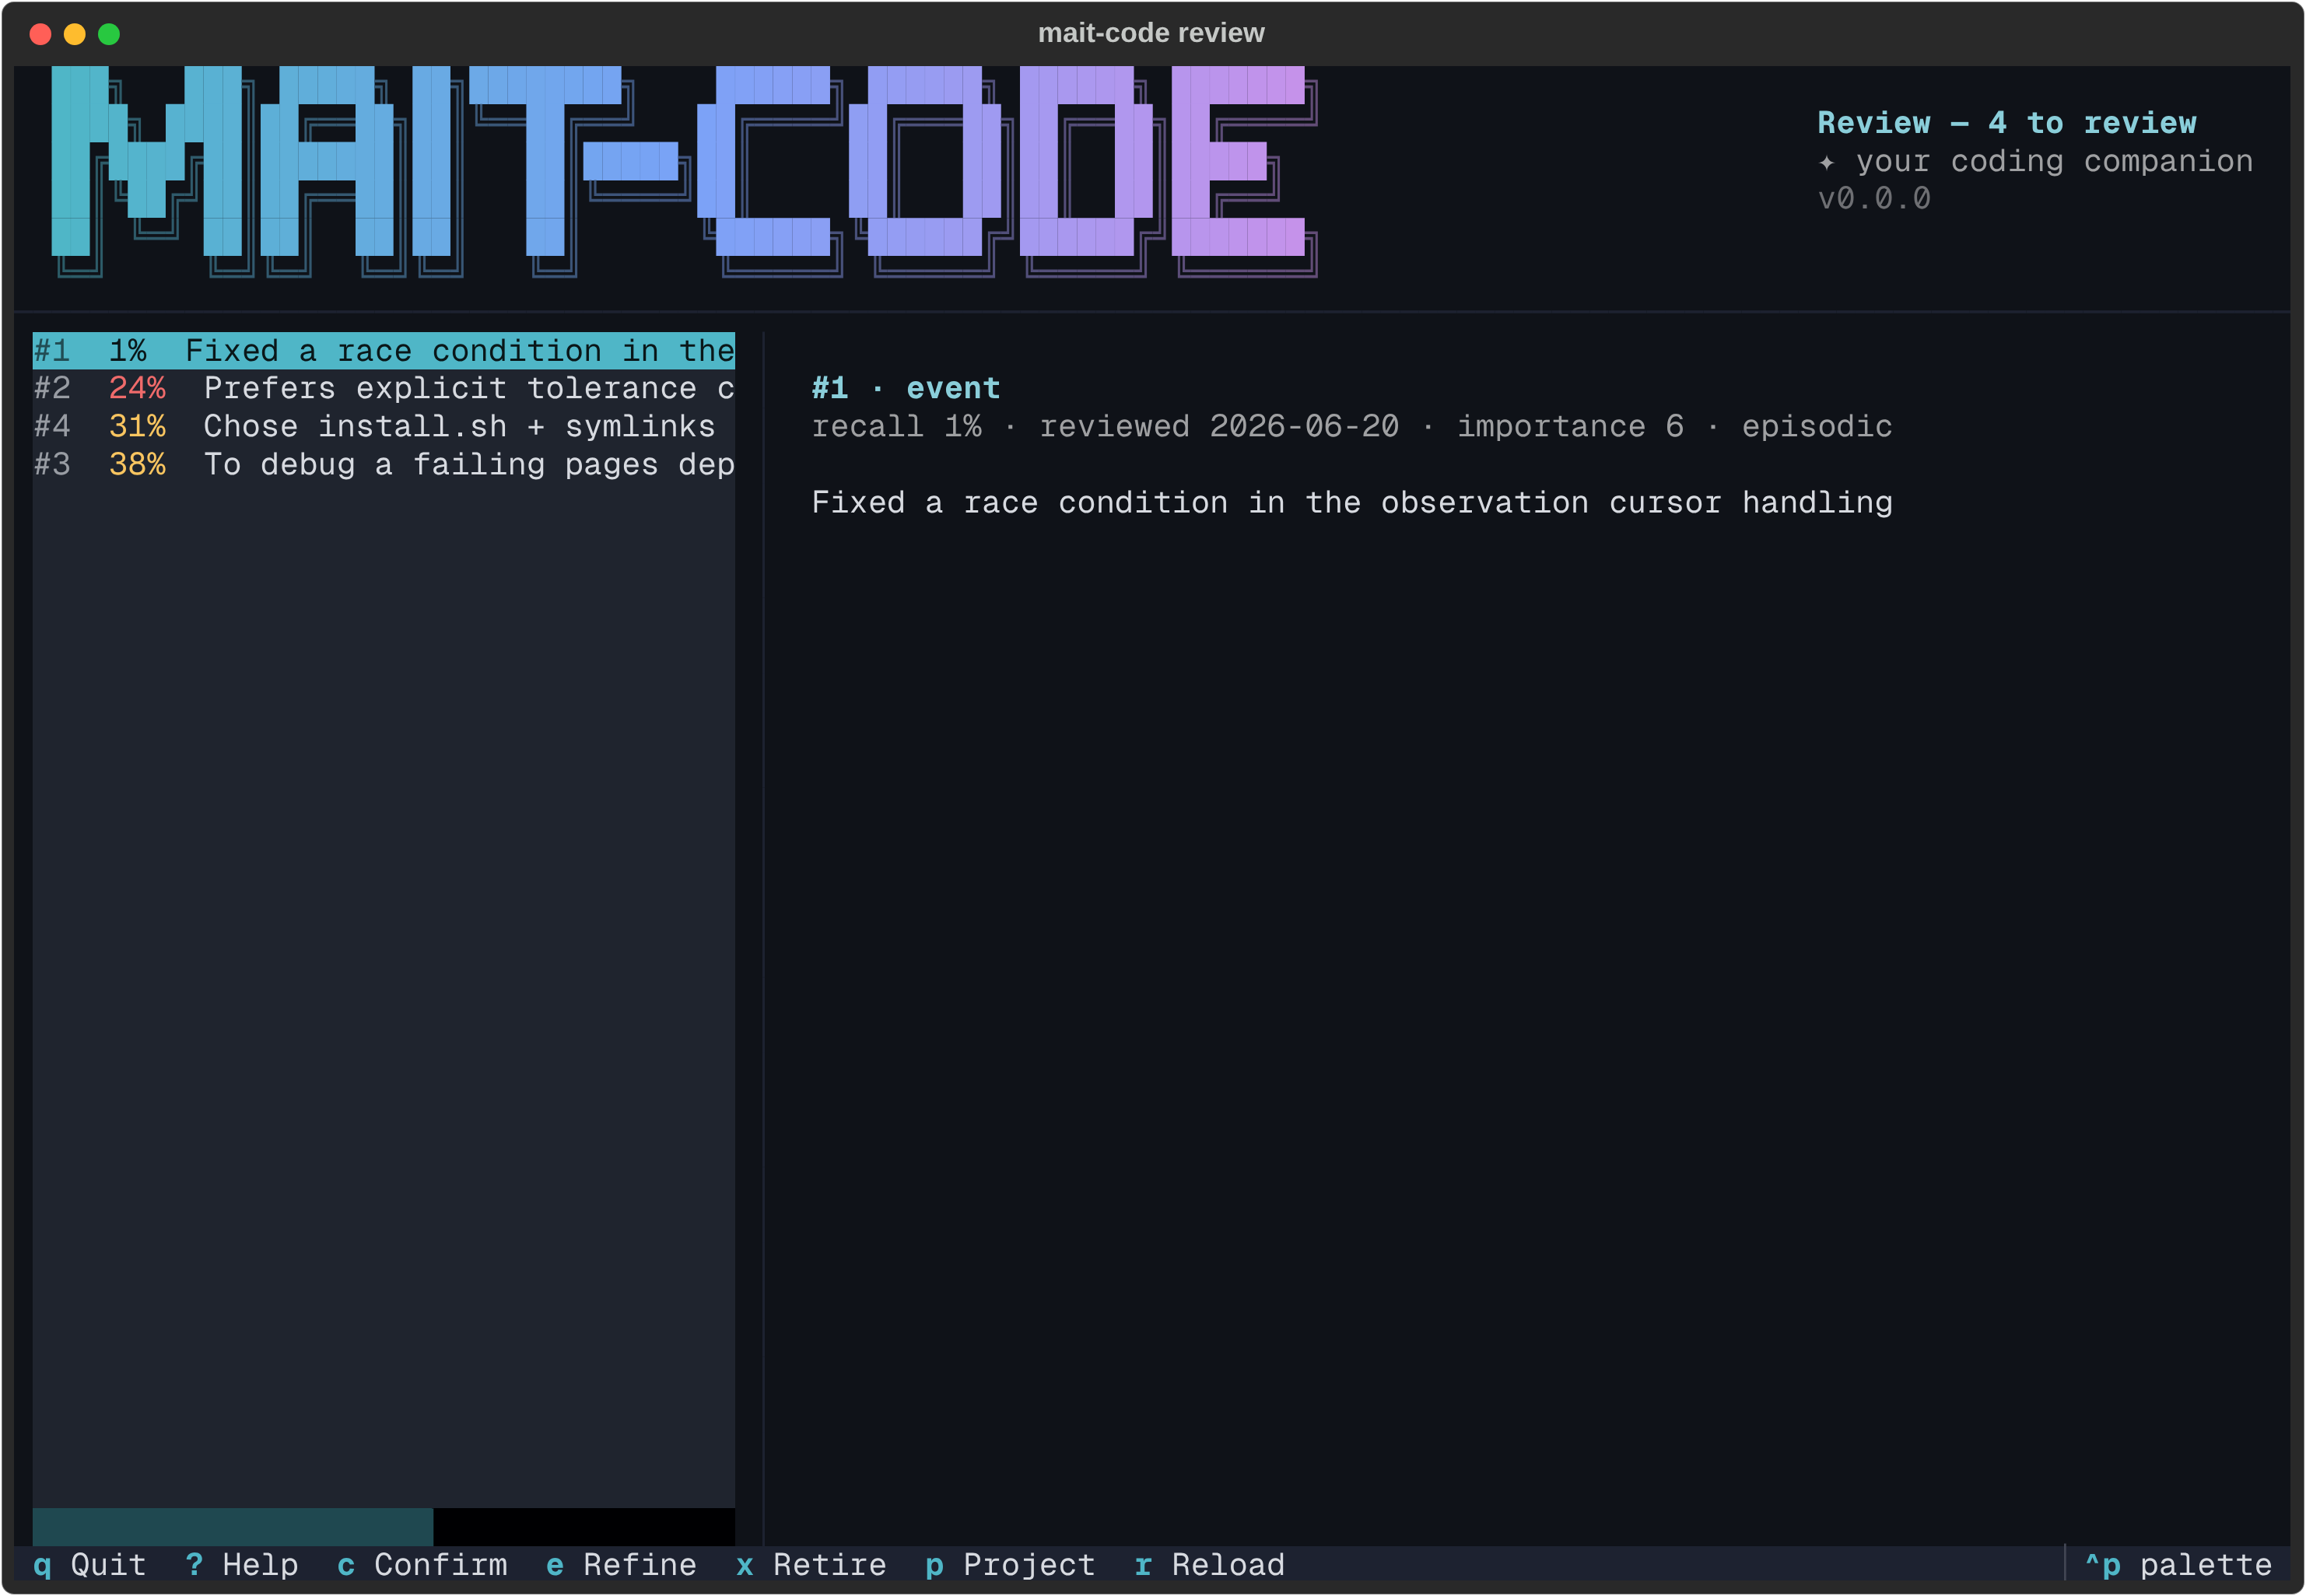Screen dimensions: 2306x1596
Task: Select memory row #1 Fixed a race condition
Action: (383, 350)
